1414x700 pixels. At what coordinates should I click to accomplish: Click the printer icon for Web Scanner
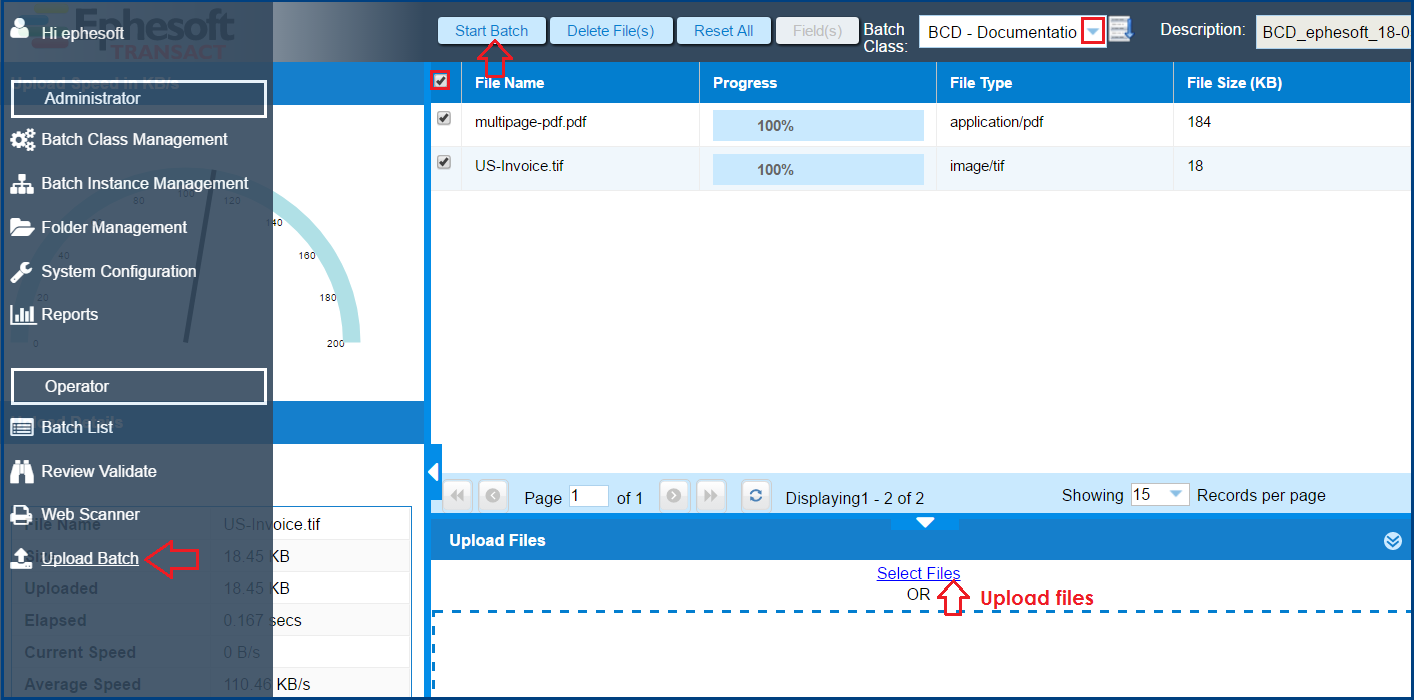pos(22,515)
